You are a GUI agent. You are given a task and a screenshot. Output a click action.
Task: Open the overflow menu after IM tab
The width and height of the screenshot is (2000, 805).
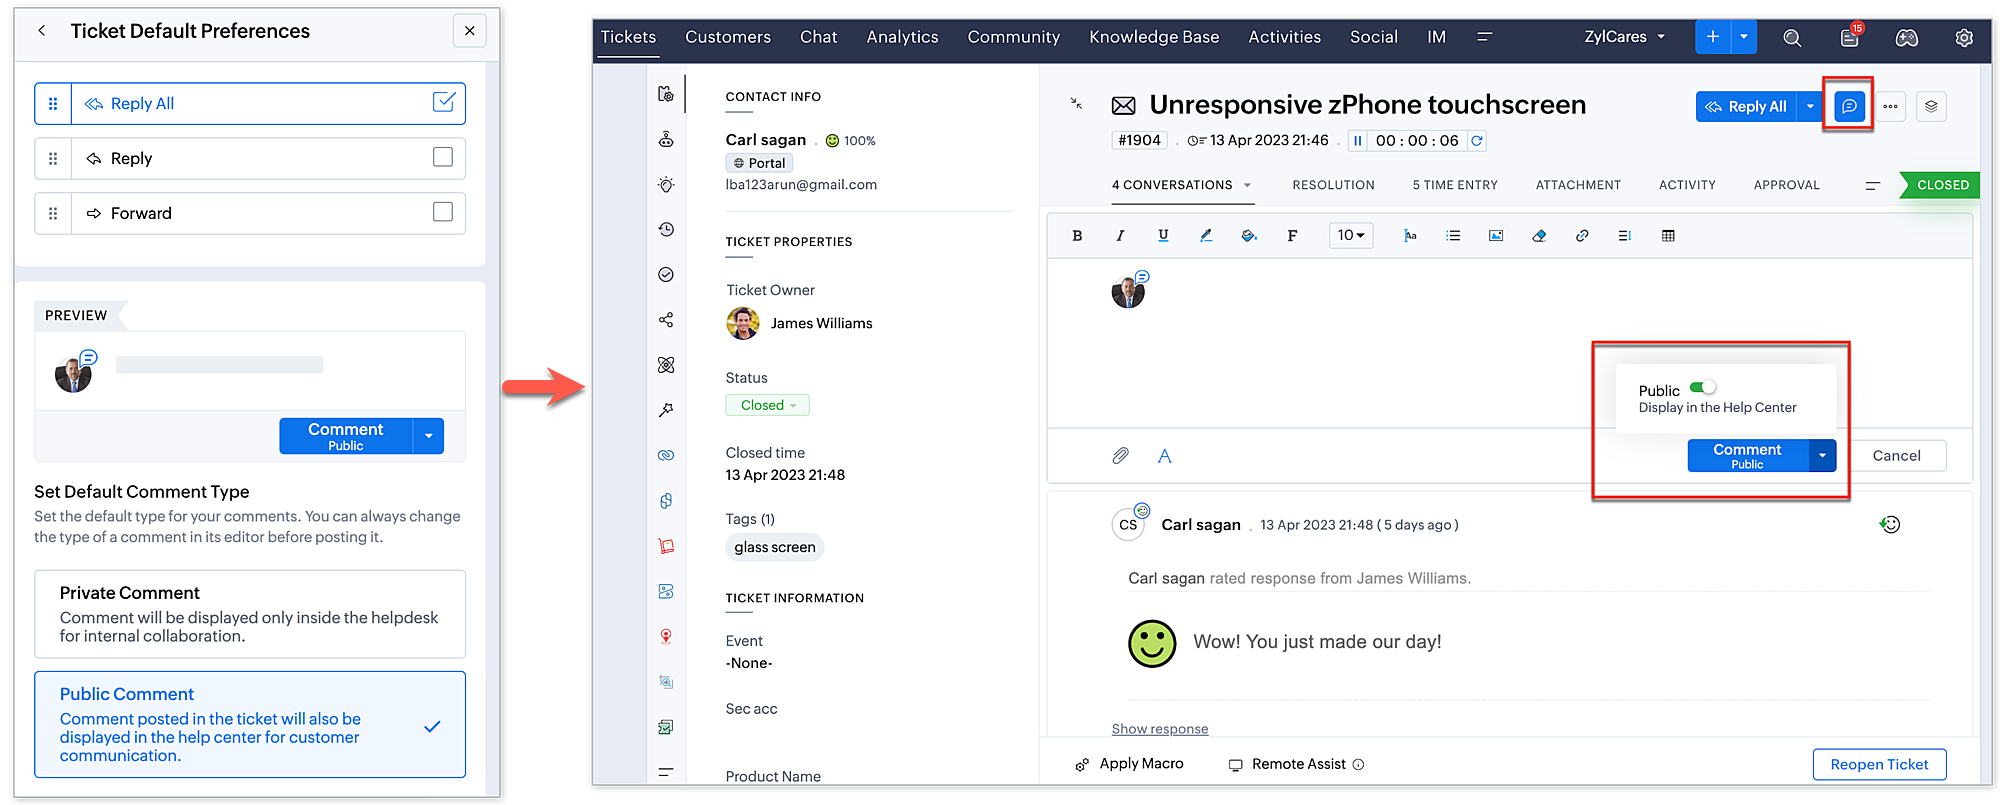pos(1485,37)
